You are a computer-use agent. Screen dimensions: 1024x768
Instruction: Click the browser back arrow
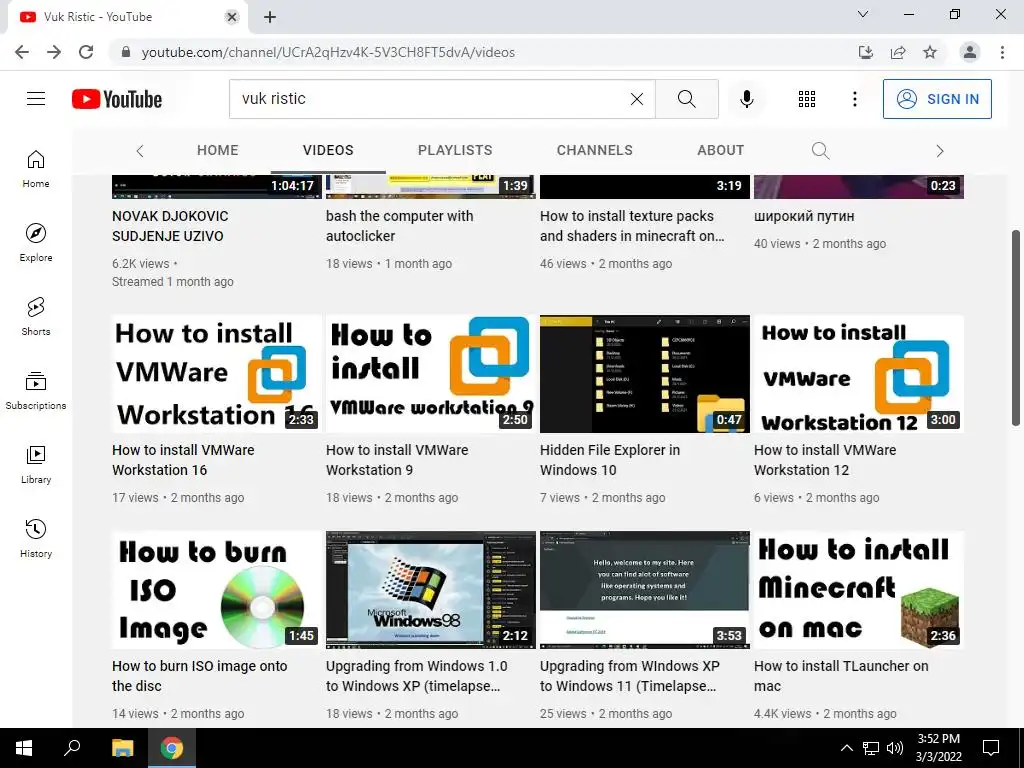click(x=22, y=52)
